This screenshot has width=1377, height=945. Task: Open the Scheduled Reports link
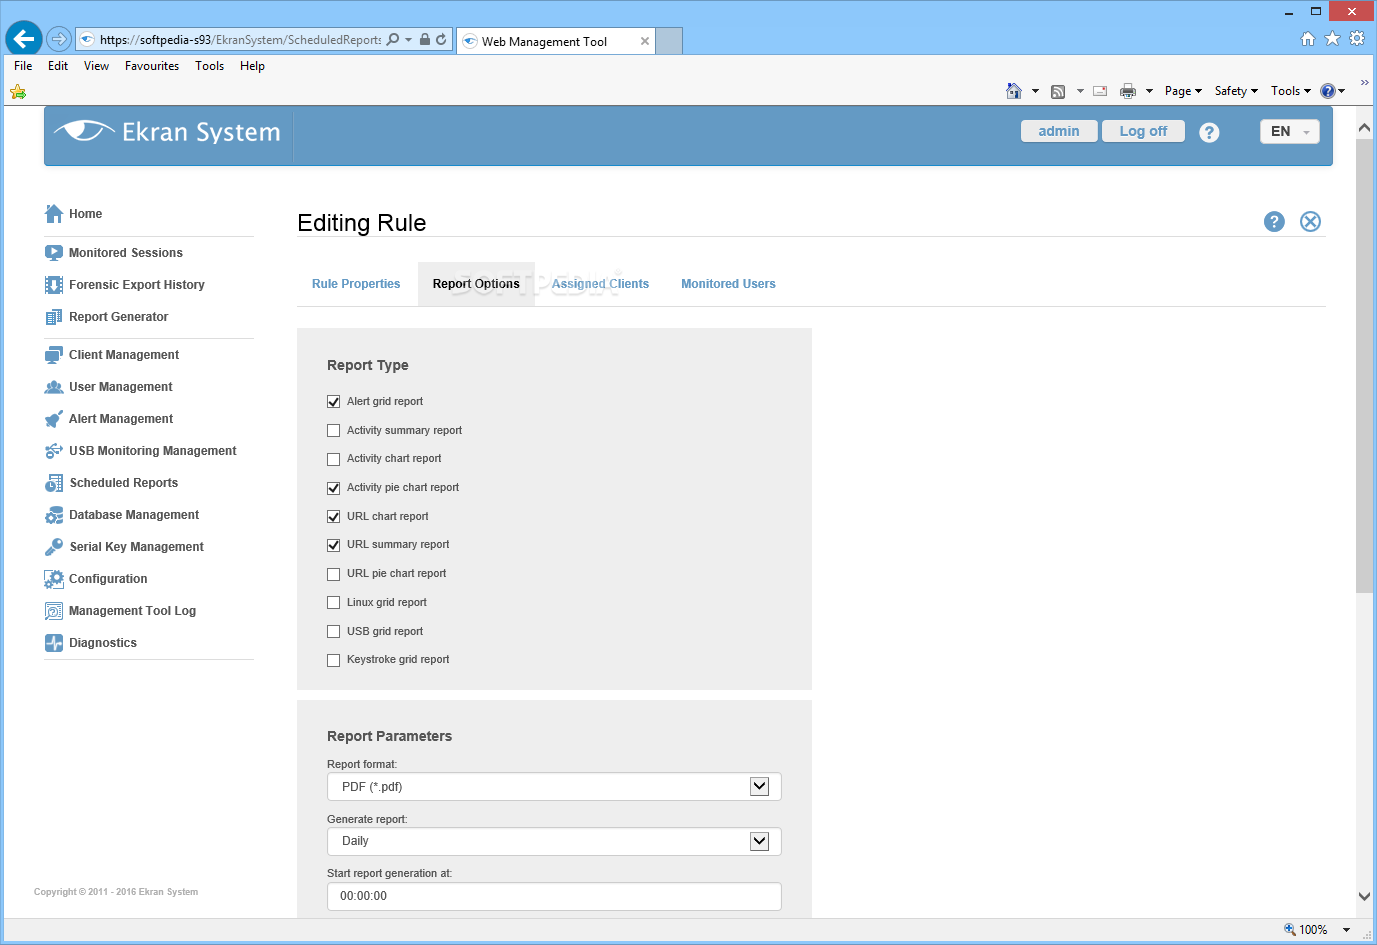point(124,483)
